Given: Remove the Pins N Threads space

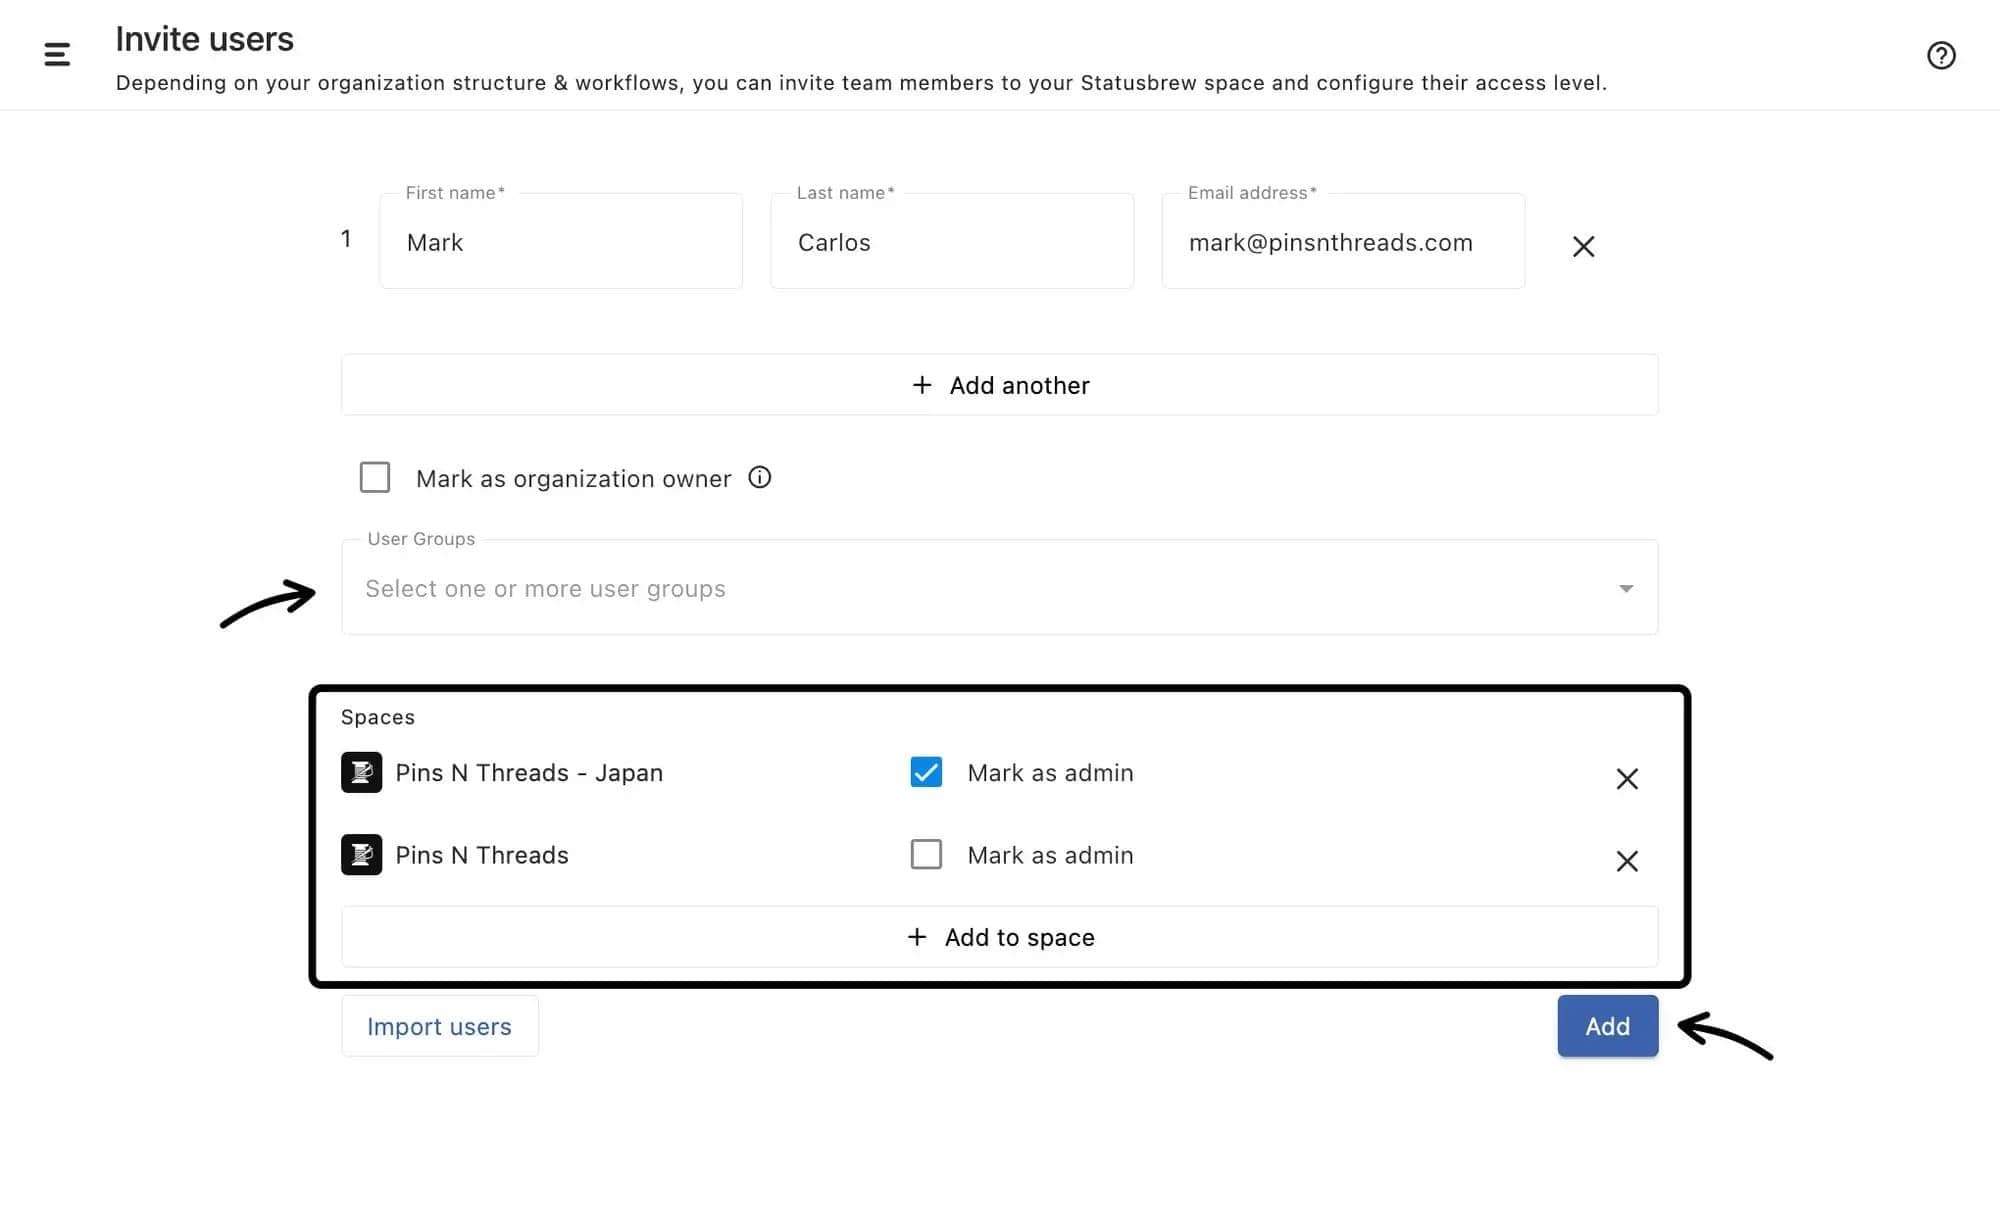Looking at the screenshot, I should pos(1627,860).
